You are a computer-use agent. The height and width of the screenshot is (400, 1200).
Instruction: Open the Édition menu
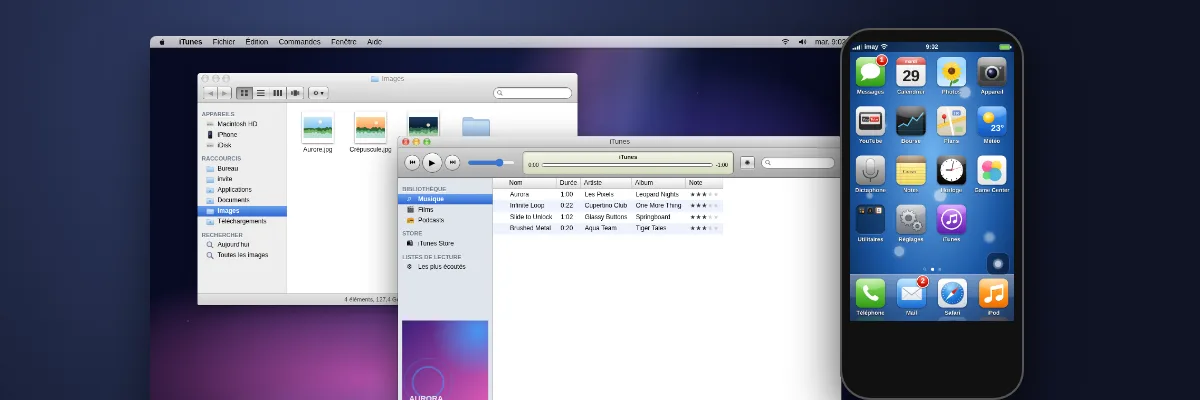(257, 42)
